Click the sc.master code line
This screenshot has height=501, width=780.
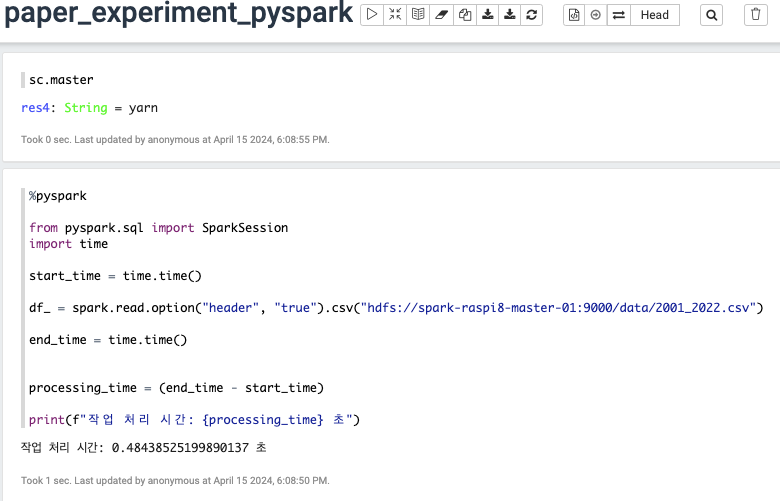coord(61,80)
